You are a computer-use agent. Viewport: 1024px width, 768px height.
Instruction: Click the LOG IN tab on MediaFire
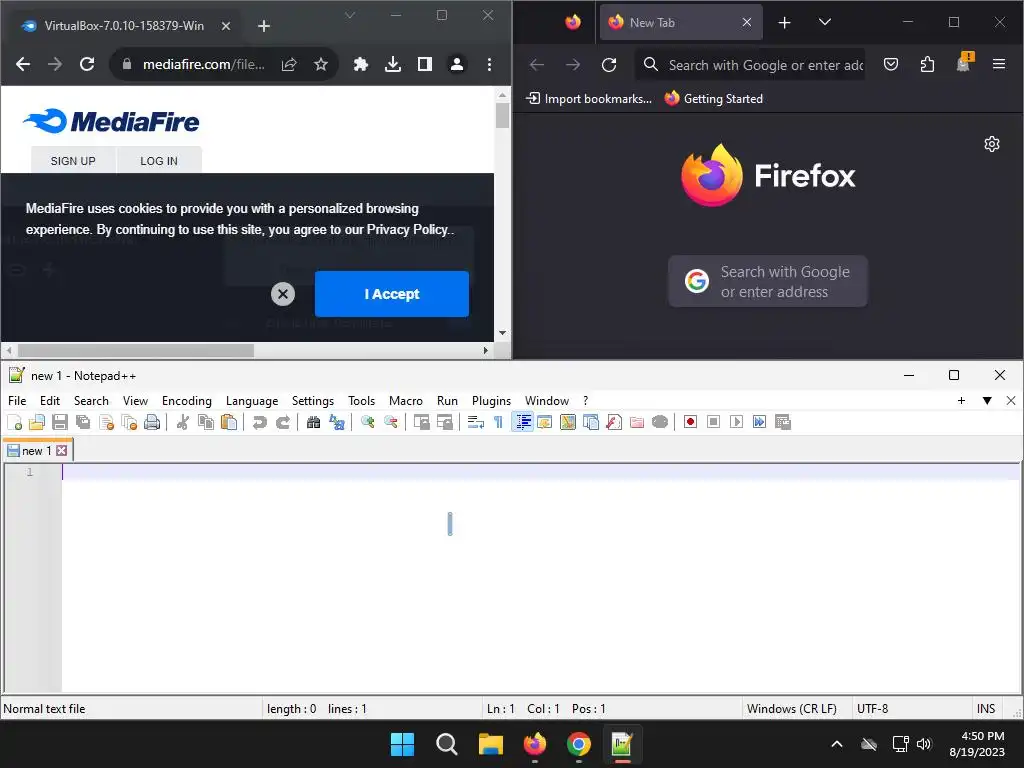tap(159, 161)
